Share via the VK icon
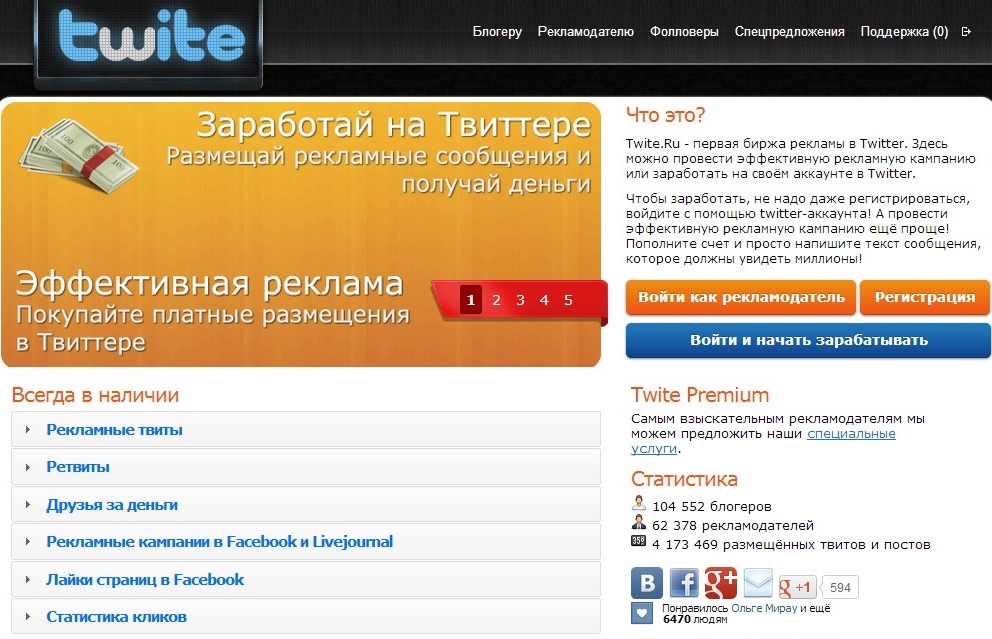The width and height of the screenshot is (992, 639). click(x=647, y=583)
